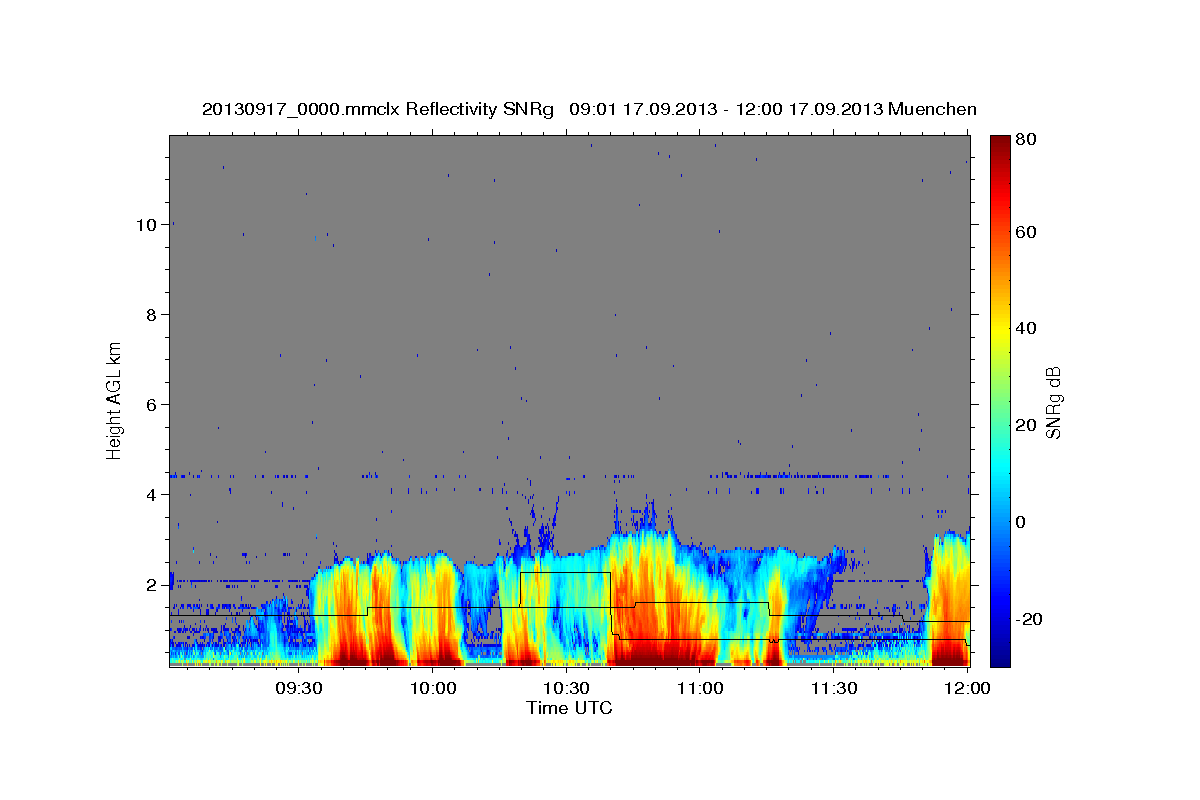The height and width of the screenshot is (800, 1200).
Task: Click the 12:00 time tick label
Action: [967, 688]
